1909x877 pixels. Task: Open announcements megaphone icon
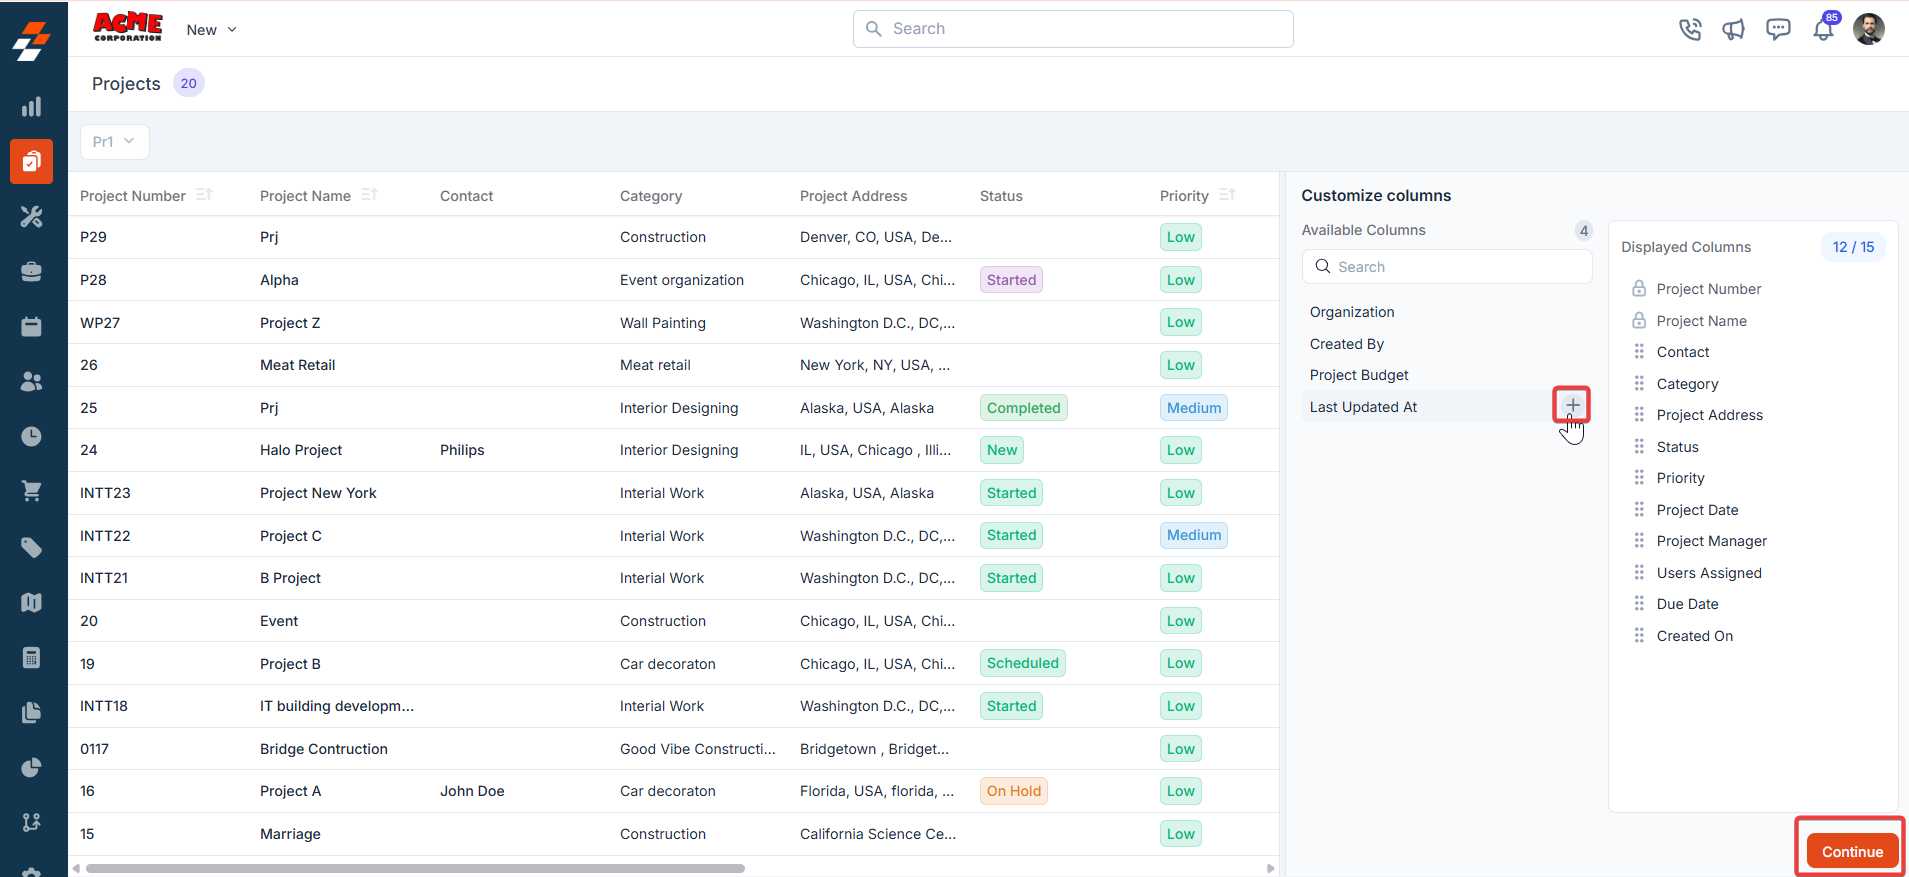tap(1734, 29)
